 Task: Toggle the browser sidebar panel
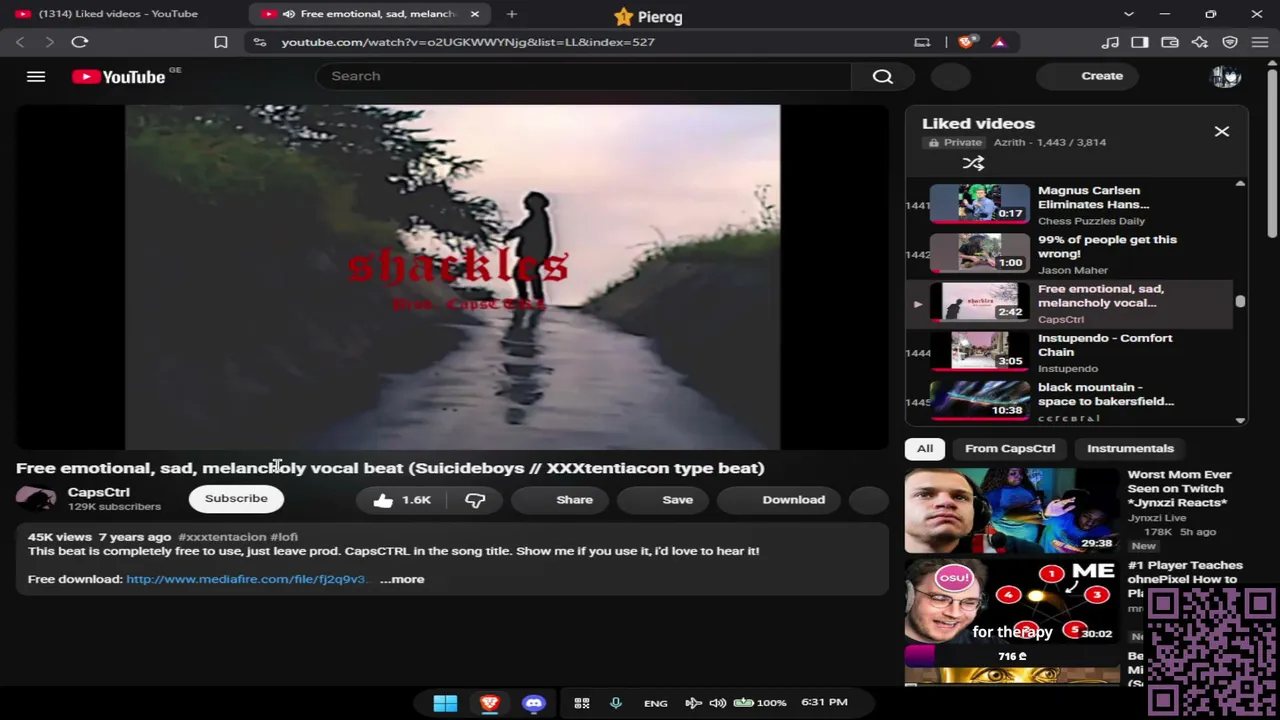click(1140, 42)
